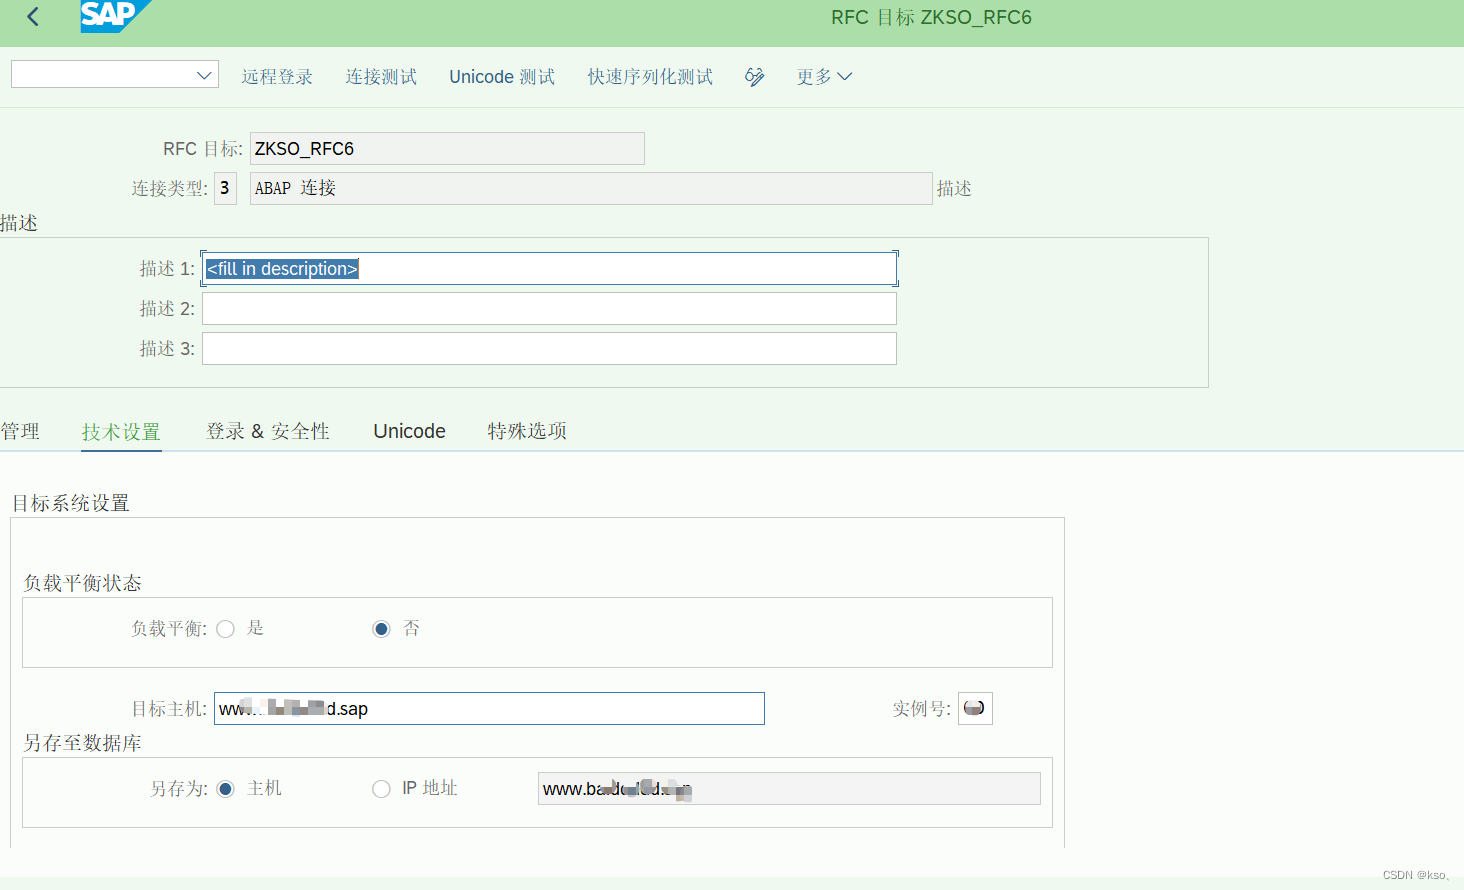Toggle display/change glasses-pencil icon
Screen dimensions: 1464x890
[755, 77]
